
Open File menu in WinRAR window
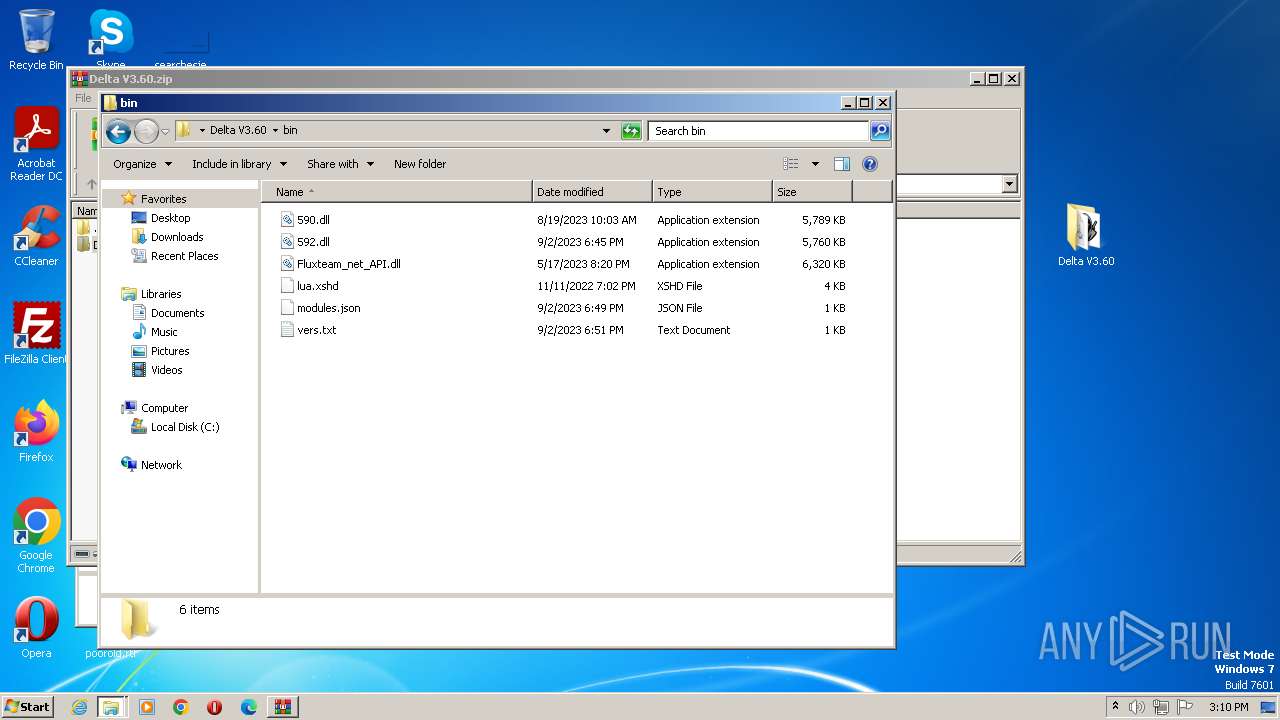(x=83, y=98)
